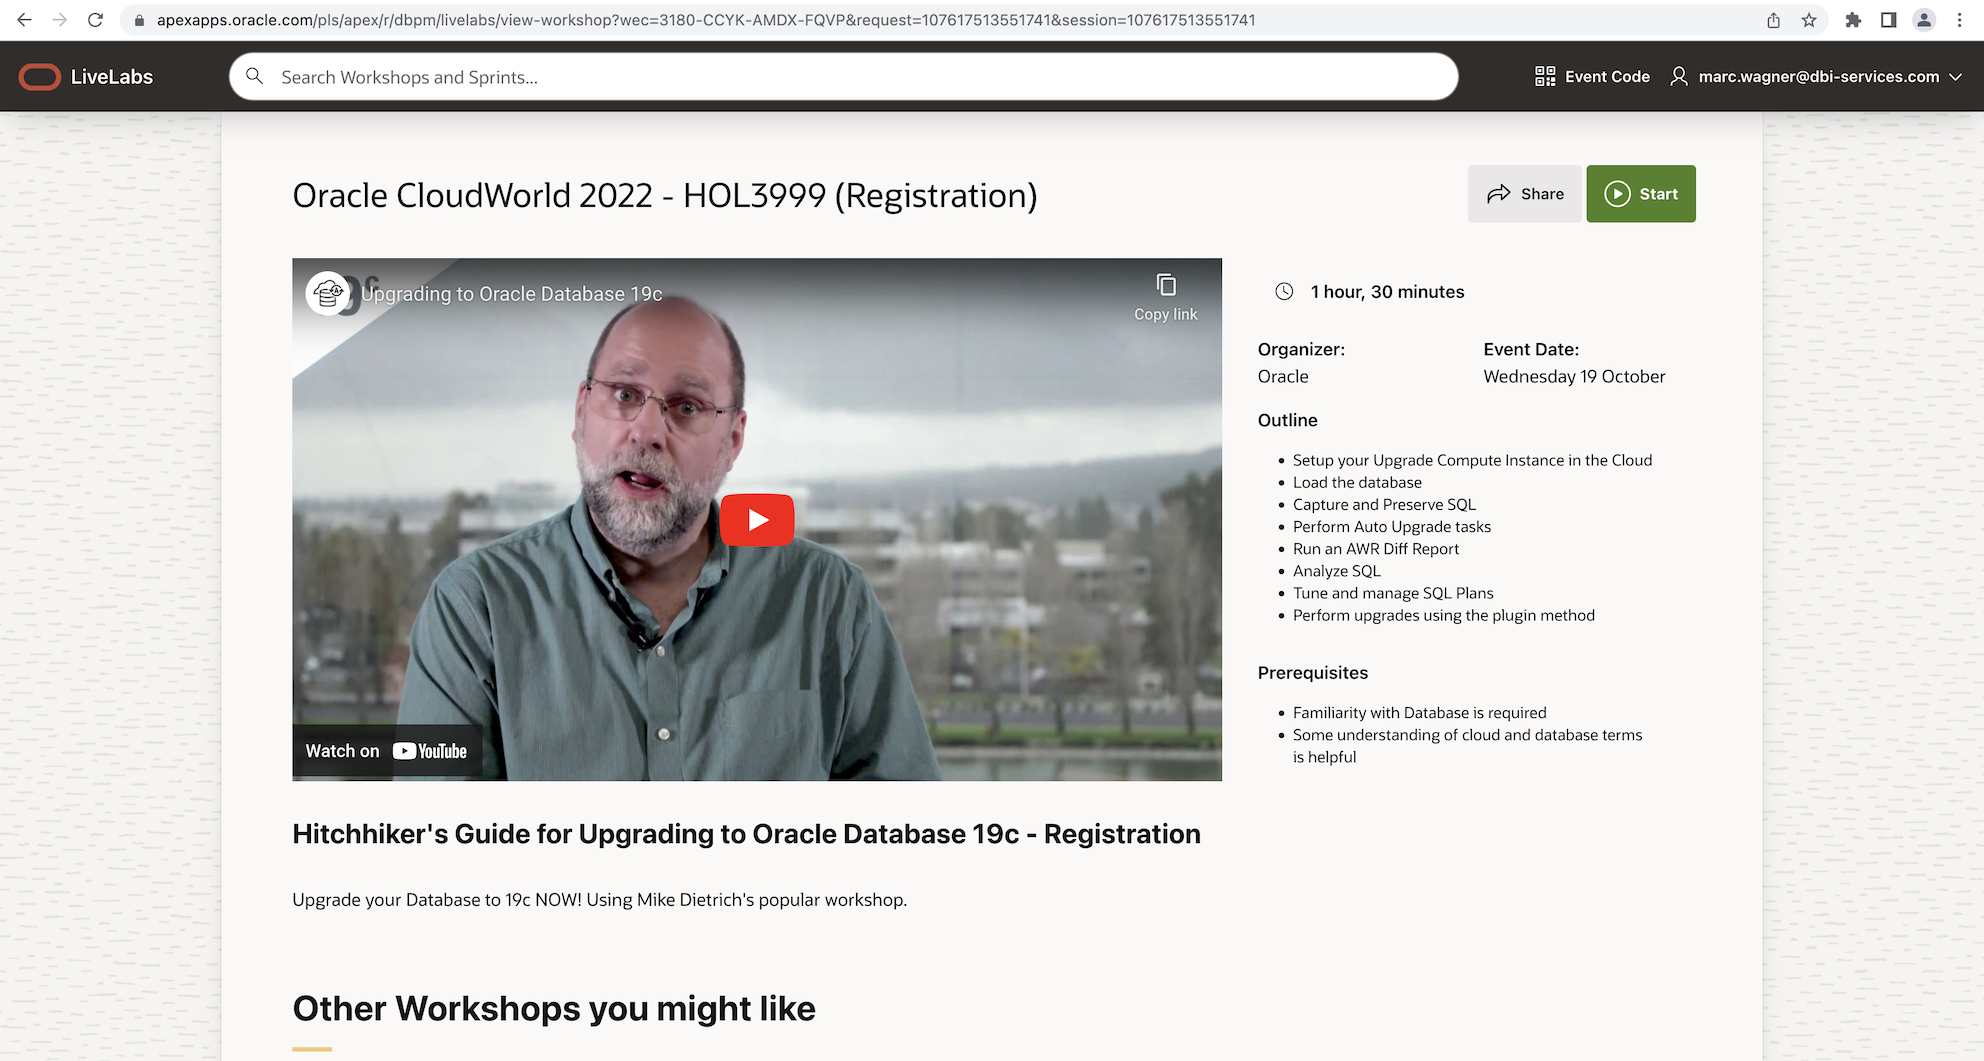Click outline item Analyze SQL
Screen dimensions: 1984x1061
pyautogui.click(x=1336, y=571)
